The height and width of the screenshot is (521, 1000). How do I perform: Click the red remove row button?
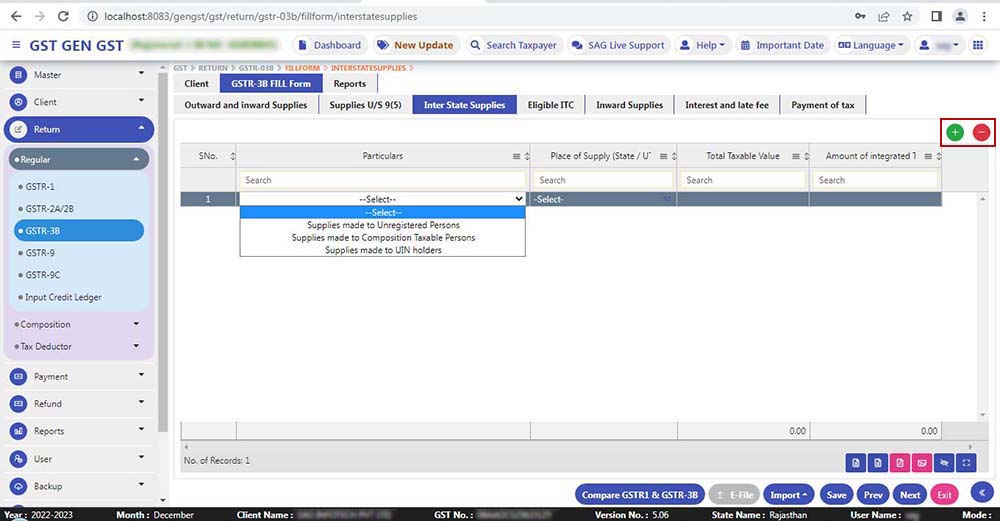click(x=982, y=132)
